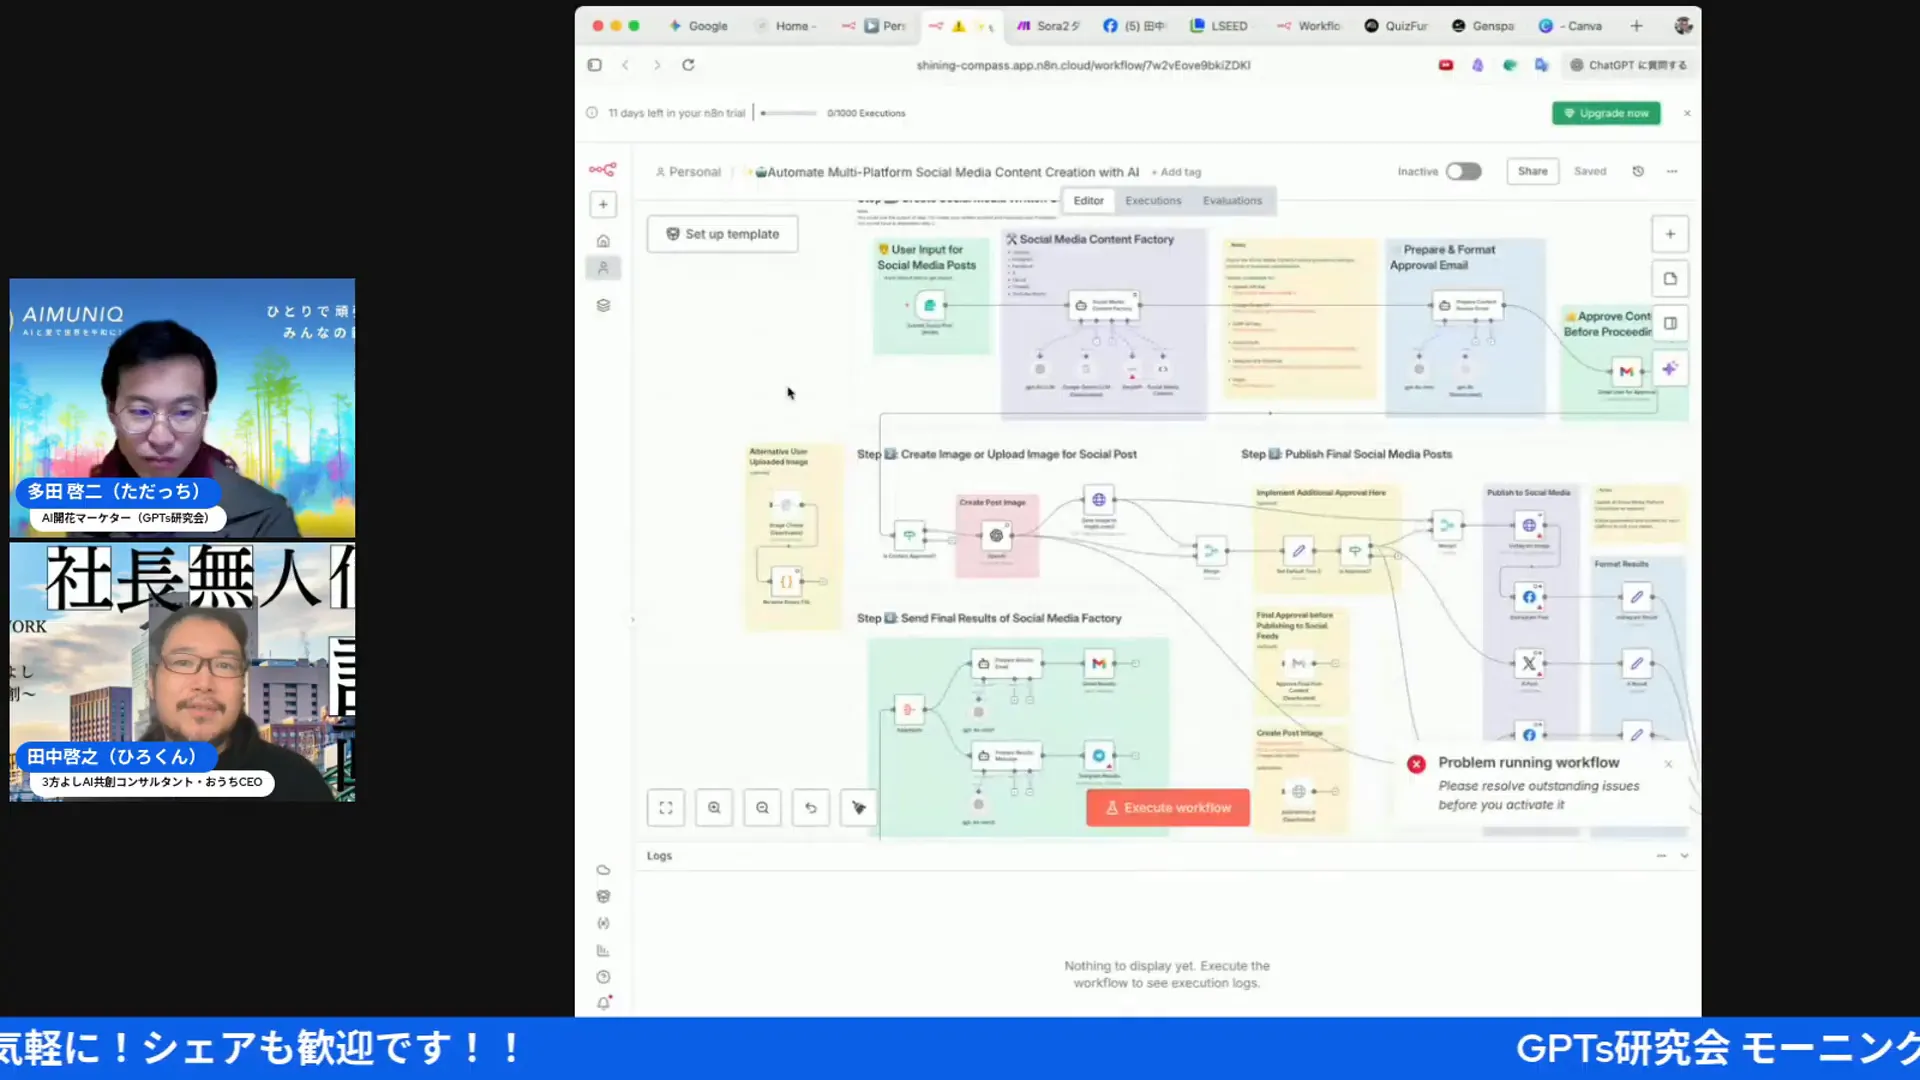Switch to the Evaluations tab
Image resolution: width=1920 pixels, height=1080 pixels.
coord(1232,201)
